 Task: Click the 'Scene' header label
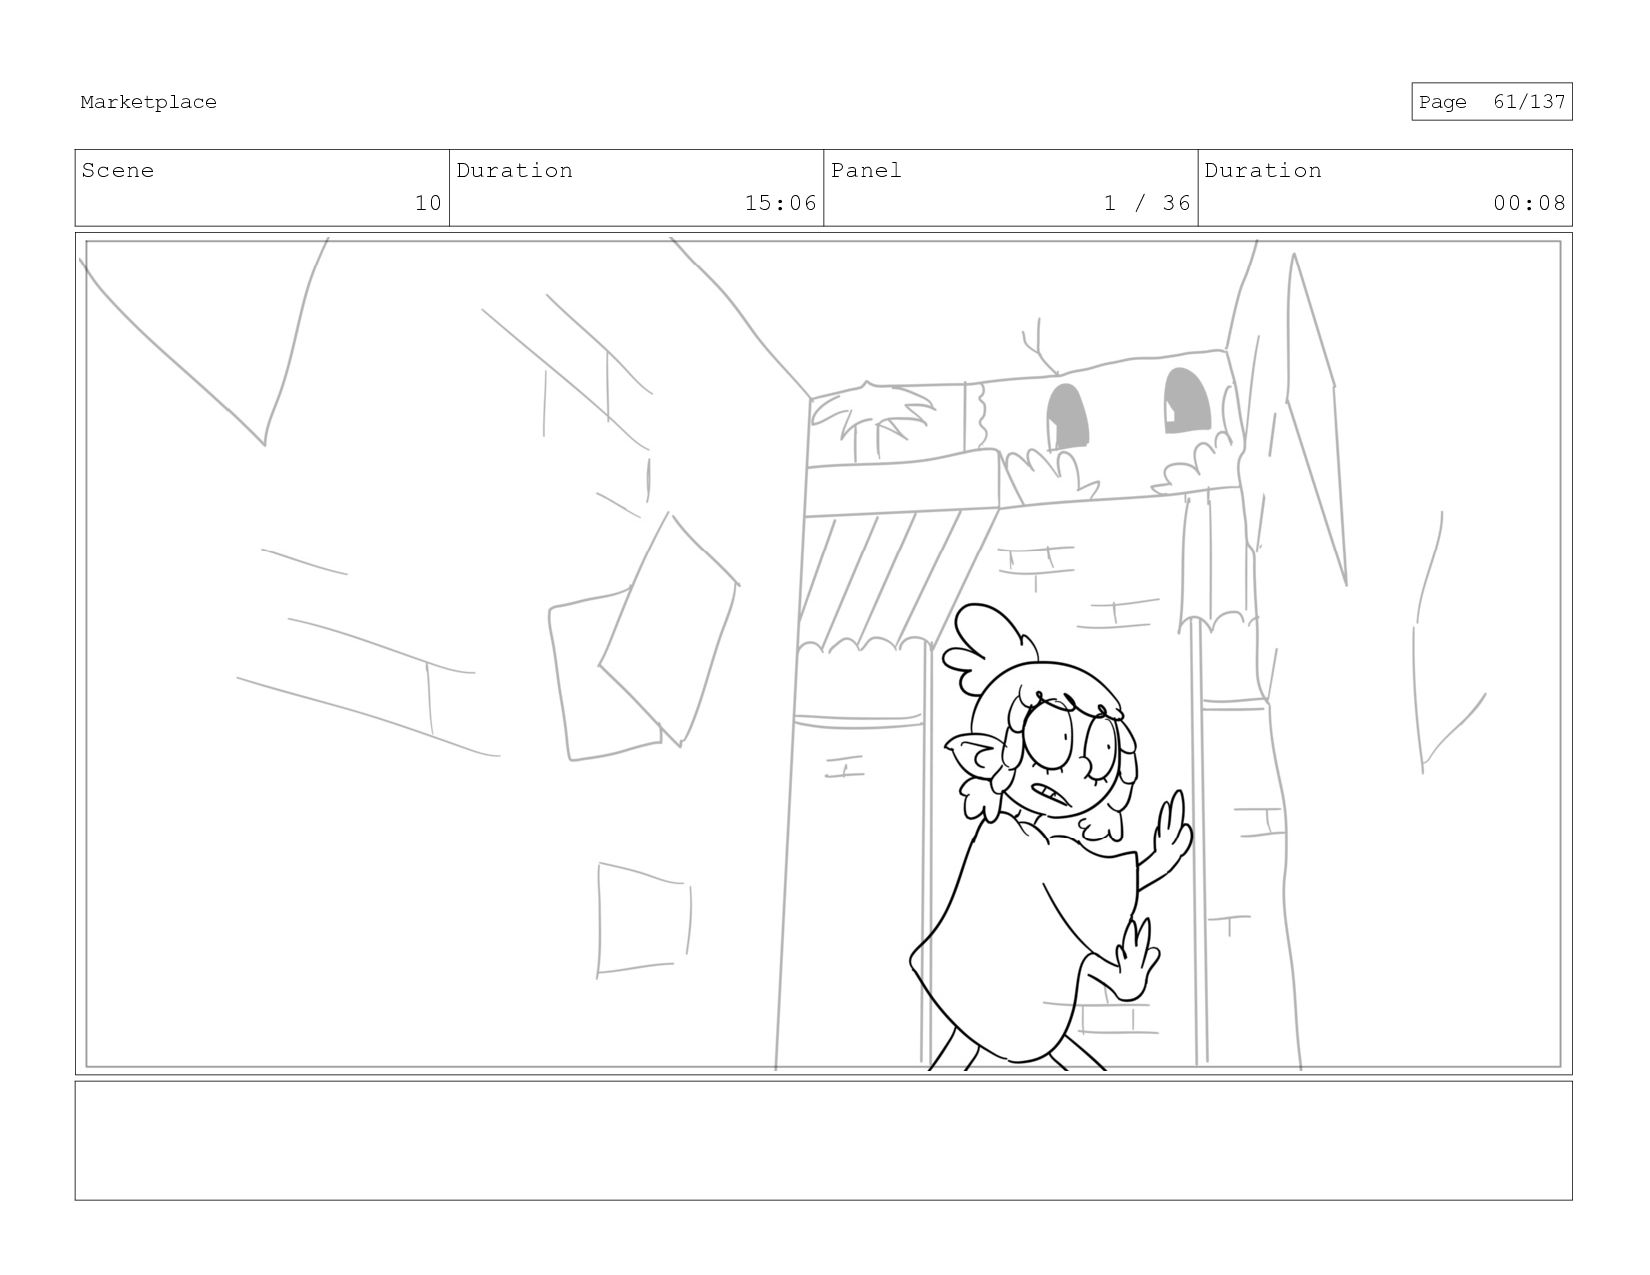pyautogui.click(x=118, y=170)
